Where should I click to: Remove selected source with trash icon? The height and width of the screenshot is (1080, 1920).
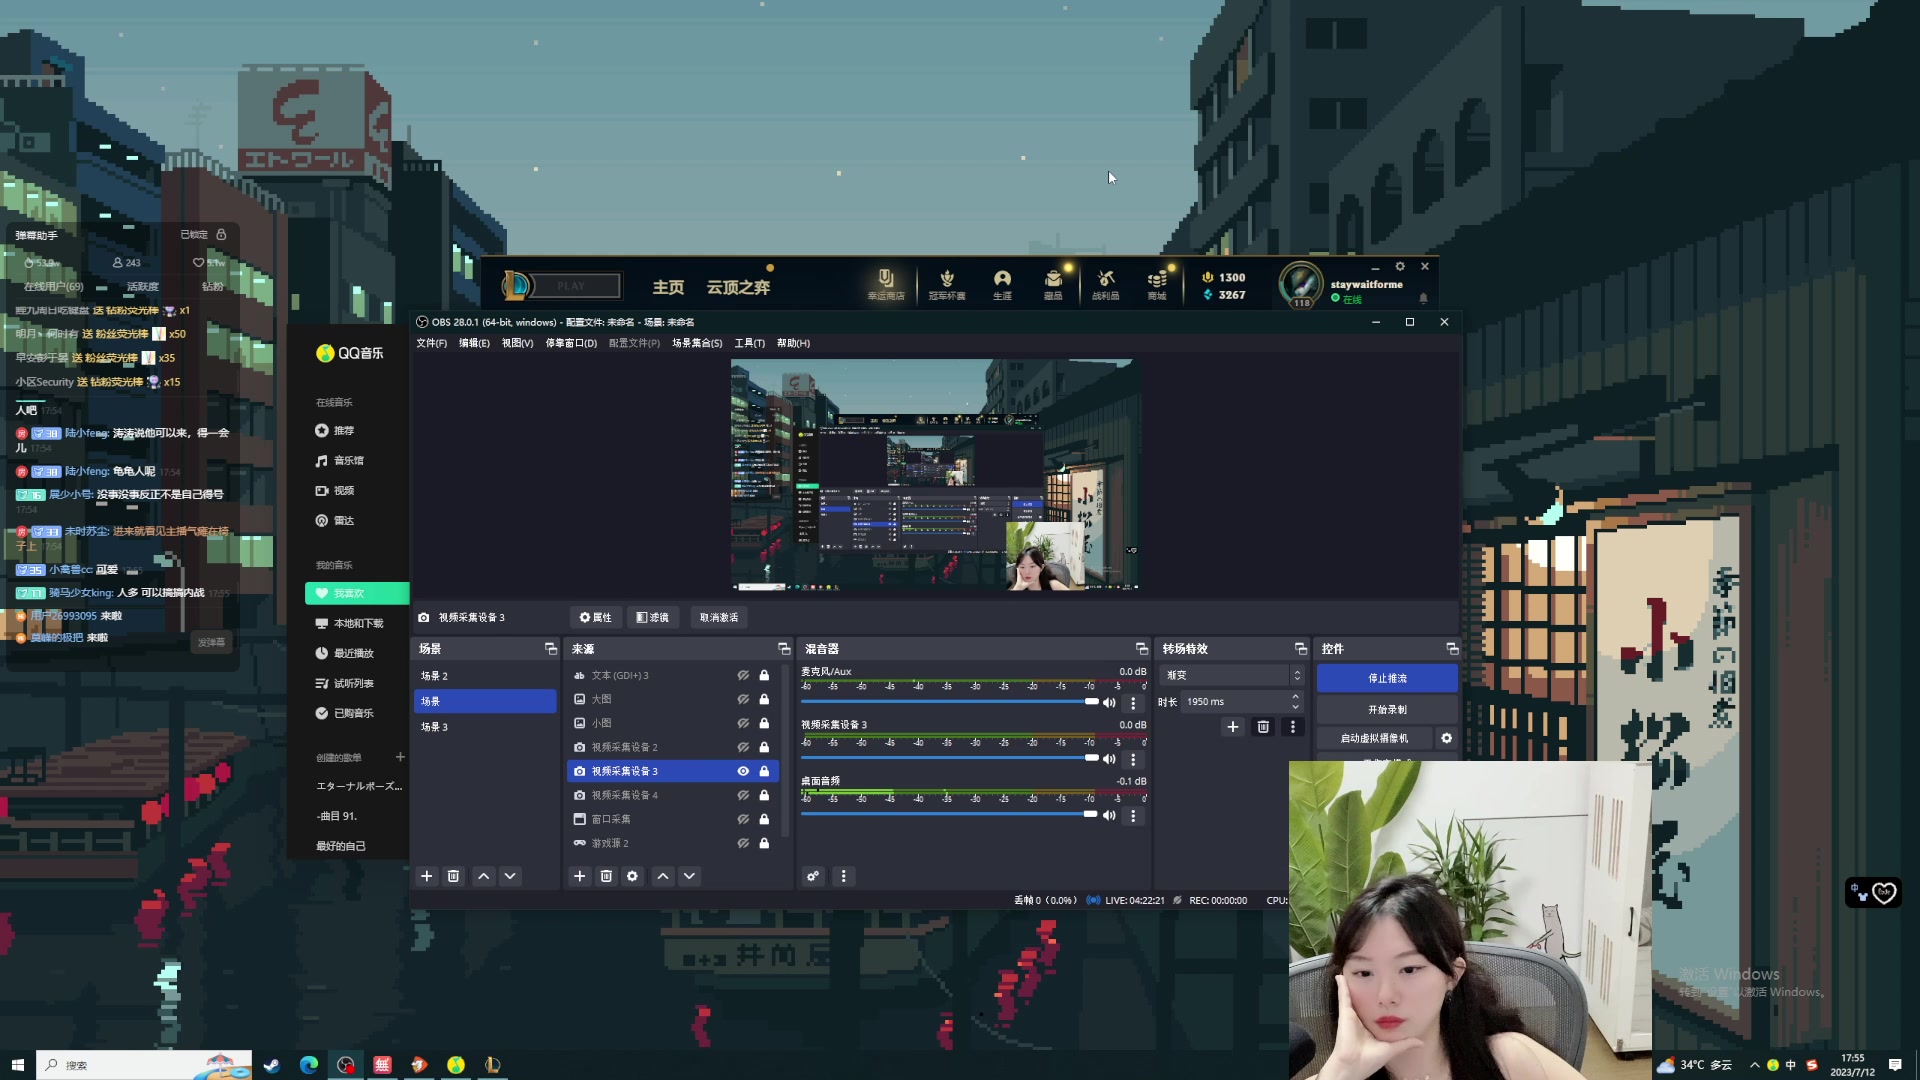point(606,876)
